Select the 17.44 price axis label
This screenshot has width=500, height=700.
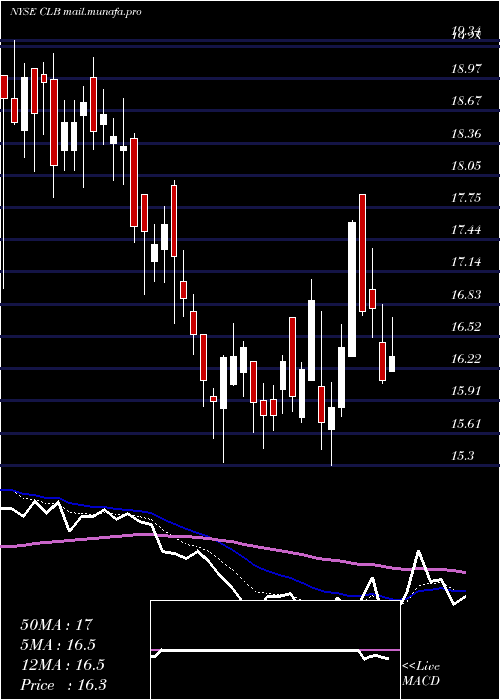tap(467, 230)
